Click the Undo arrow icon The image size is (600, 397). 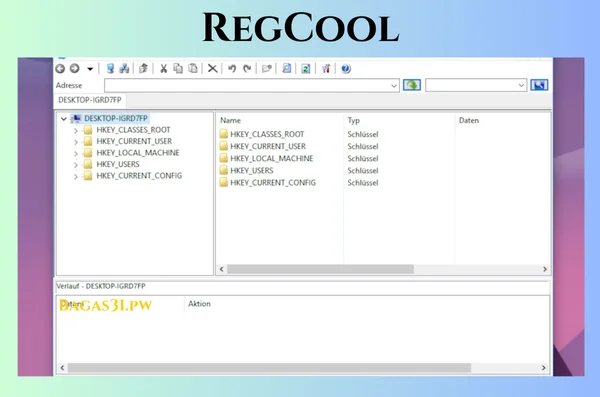click(232, 69)
